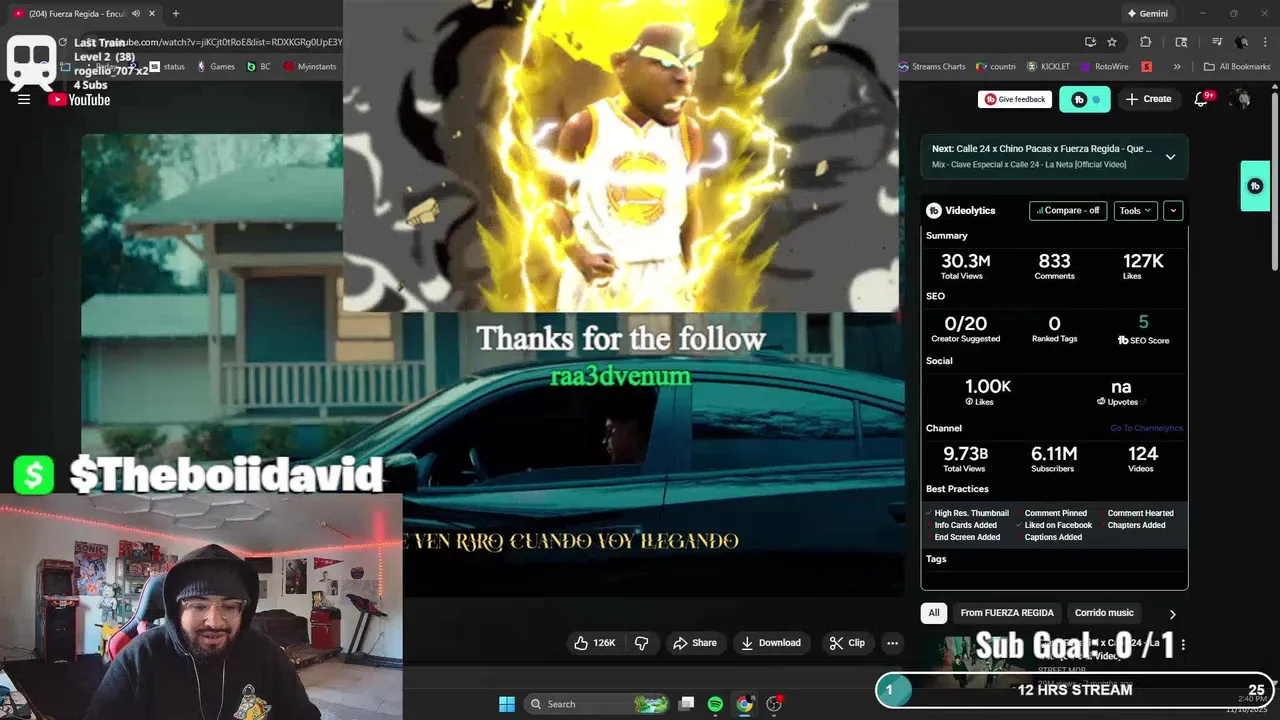Show more filter chips with the right arrow
The height and width of the screenshot is (720, 1280).
1172,614
